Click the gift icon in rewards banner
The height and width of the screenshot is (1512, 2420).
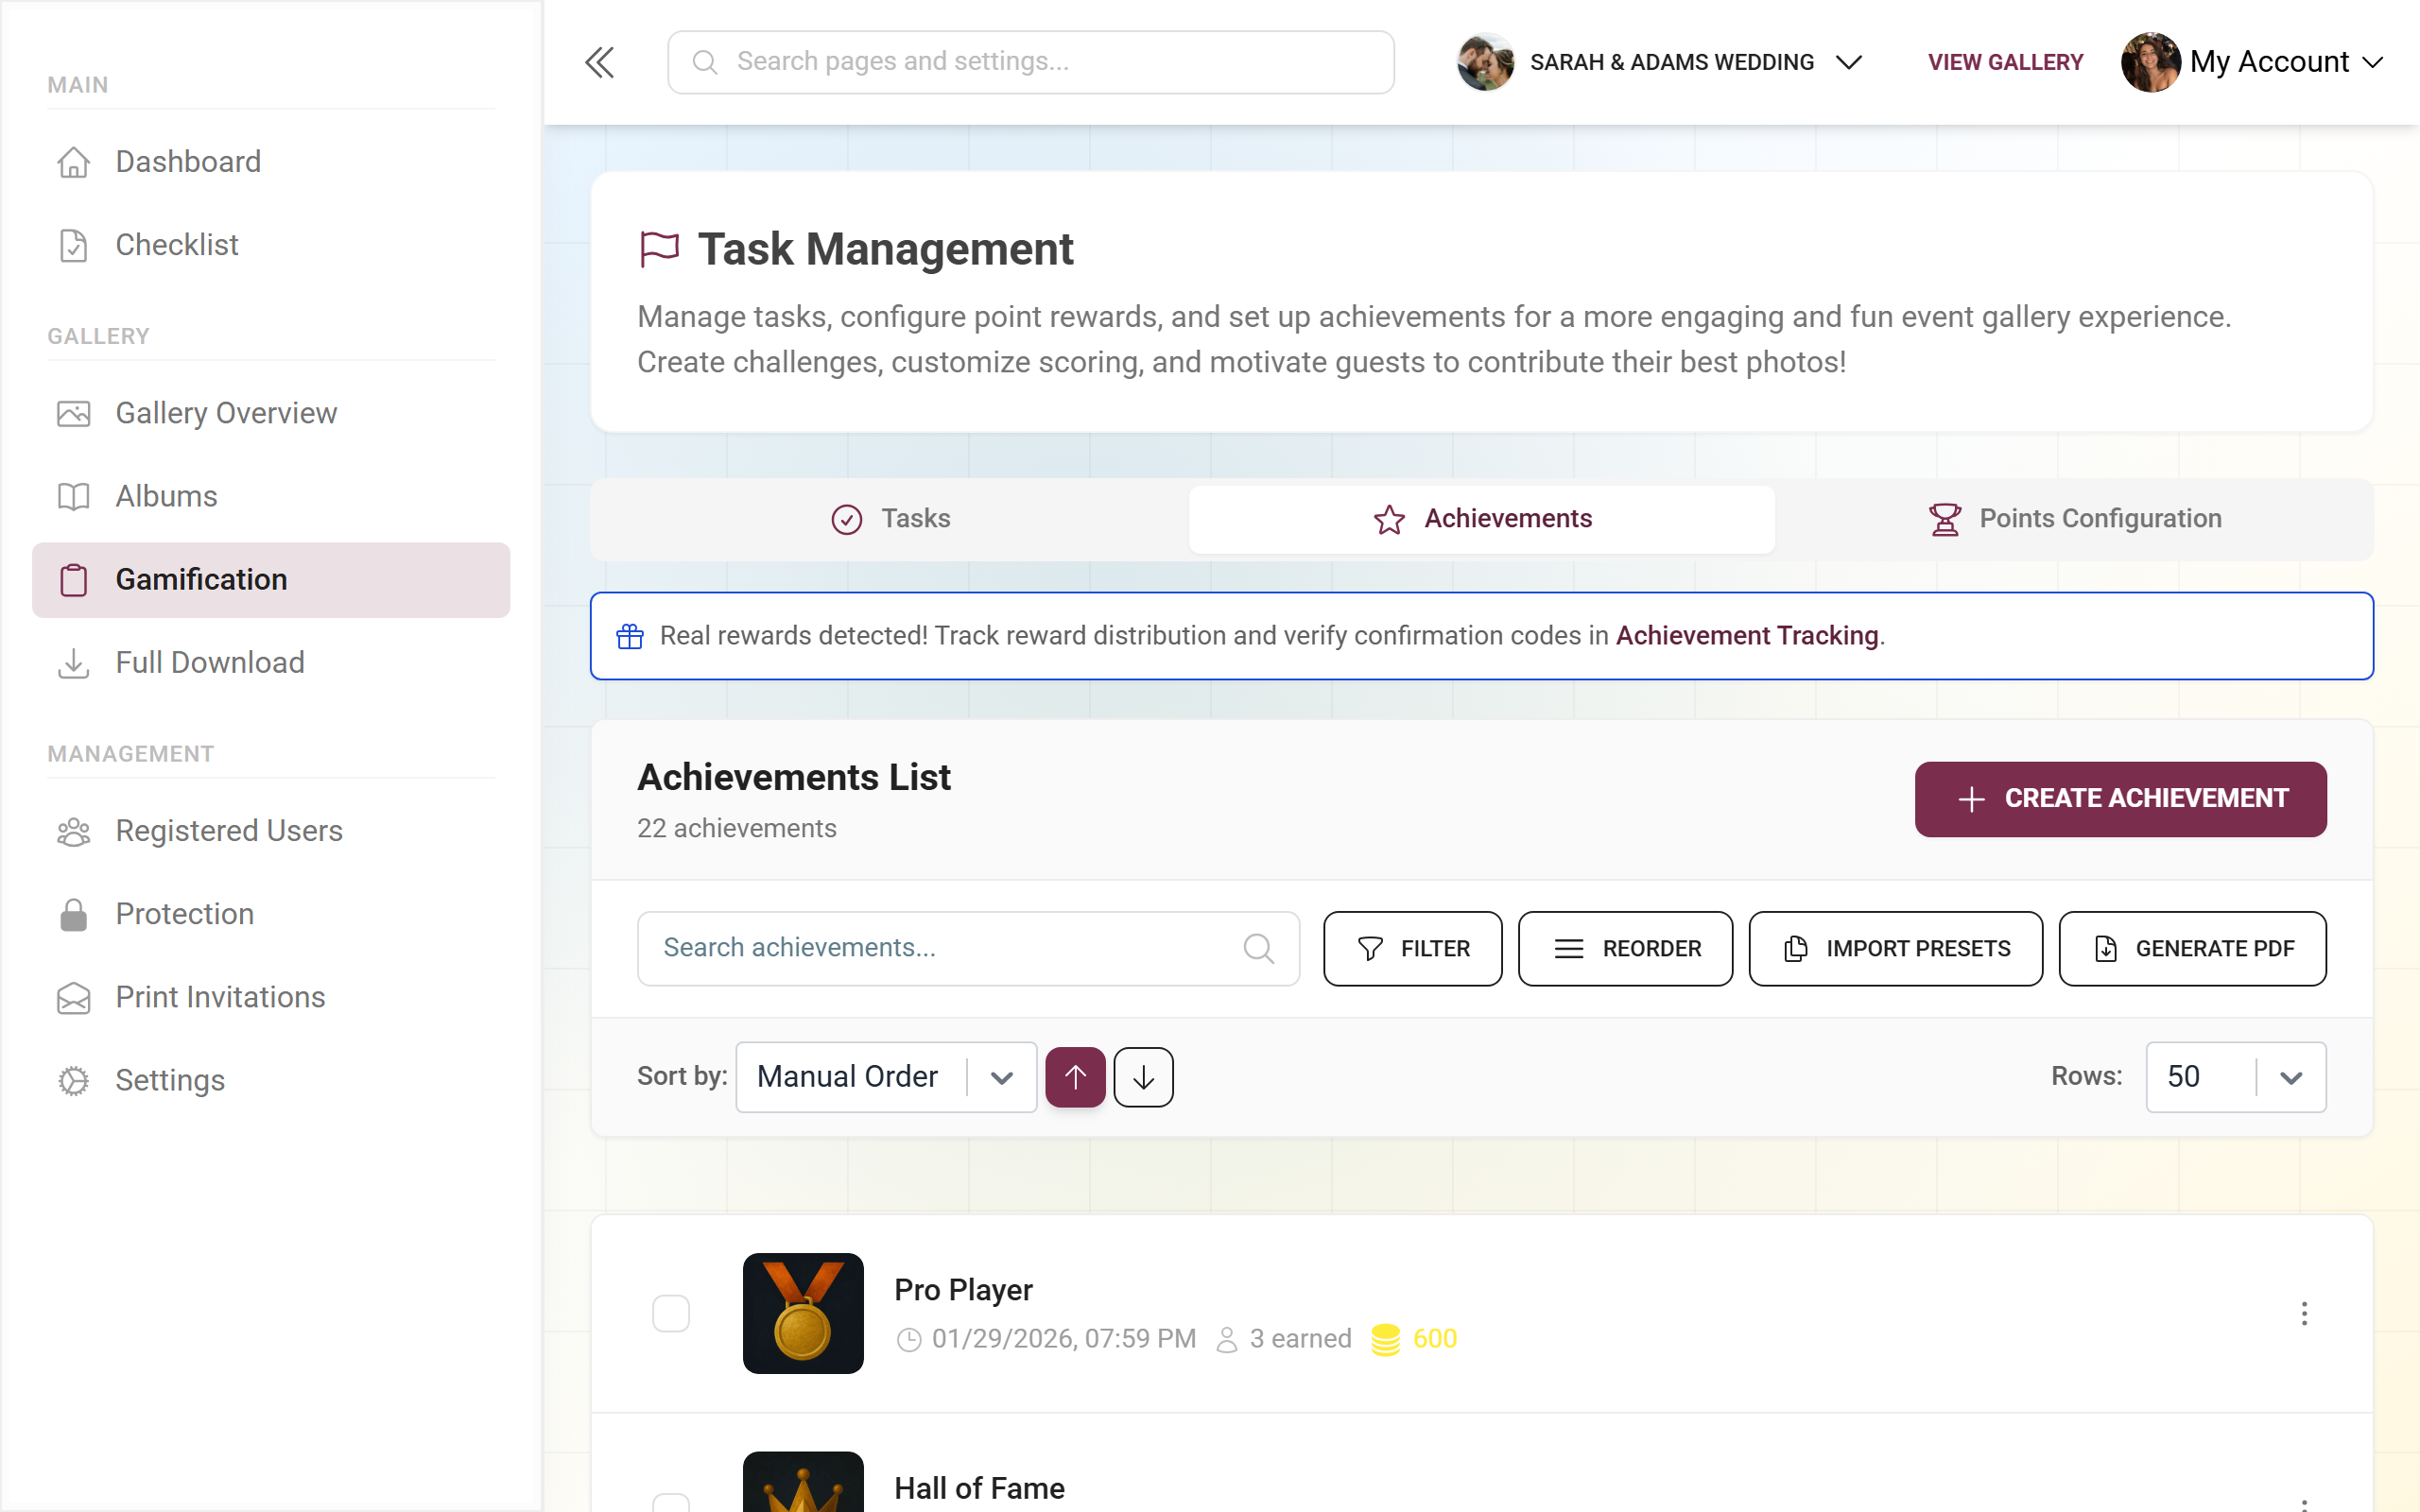[x=630, y=636]
